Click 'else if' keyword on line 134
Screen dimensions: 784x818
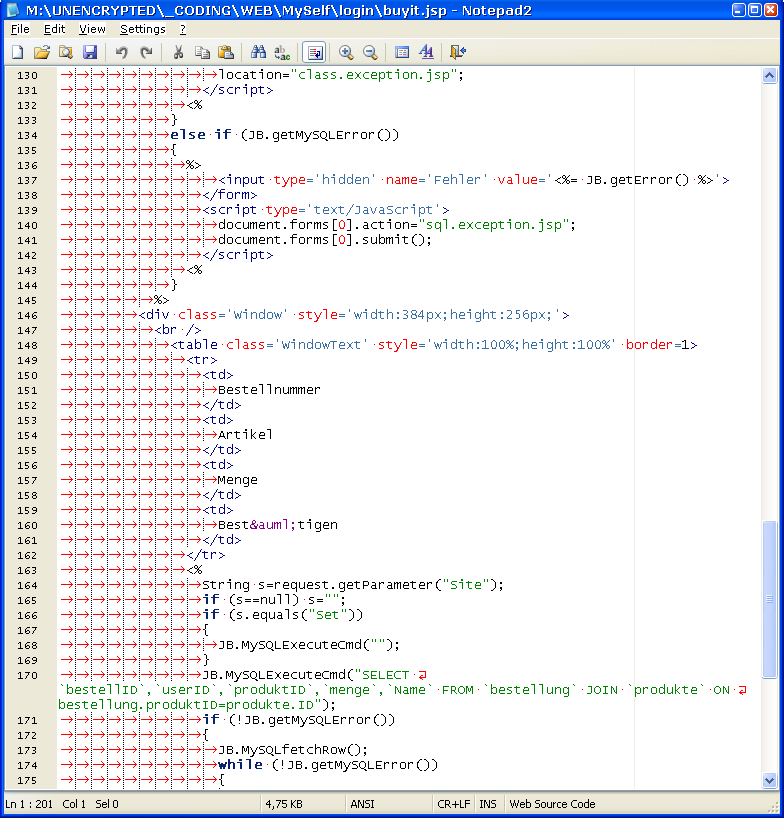click(x=201, y=135)
